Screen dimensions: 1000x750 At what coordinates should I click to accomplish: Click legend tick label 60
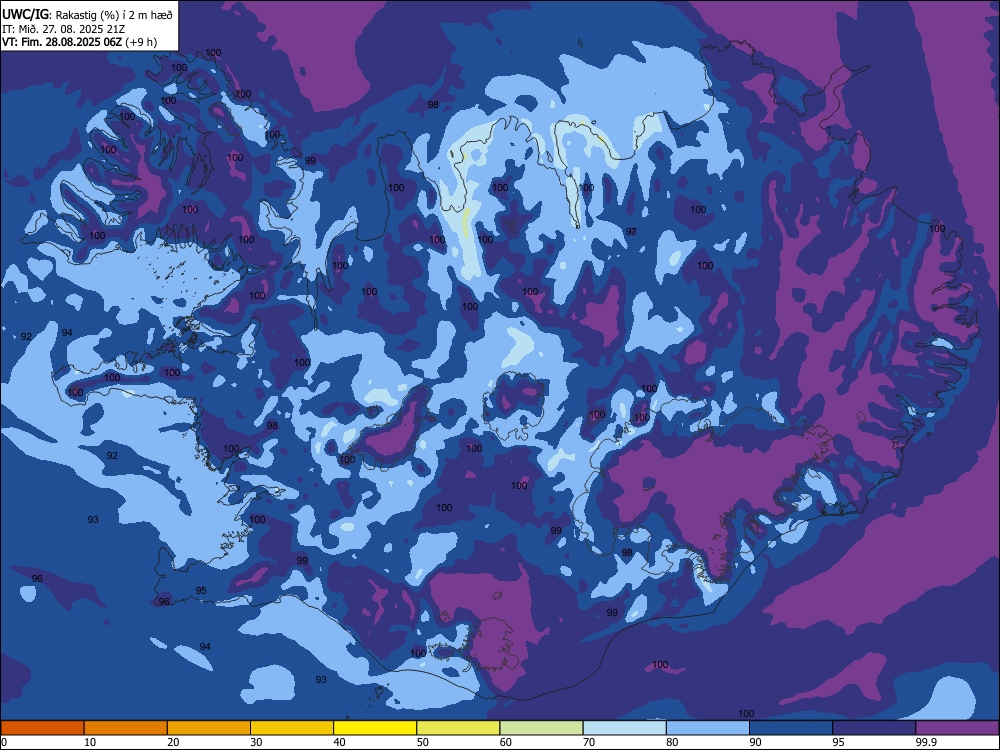(x=506, y=742)
